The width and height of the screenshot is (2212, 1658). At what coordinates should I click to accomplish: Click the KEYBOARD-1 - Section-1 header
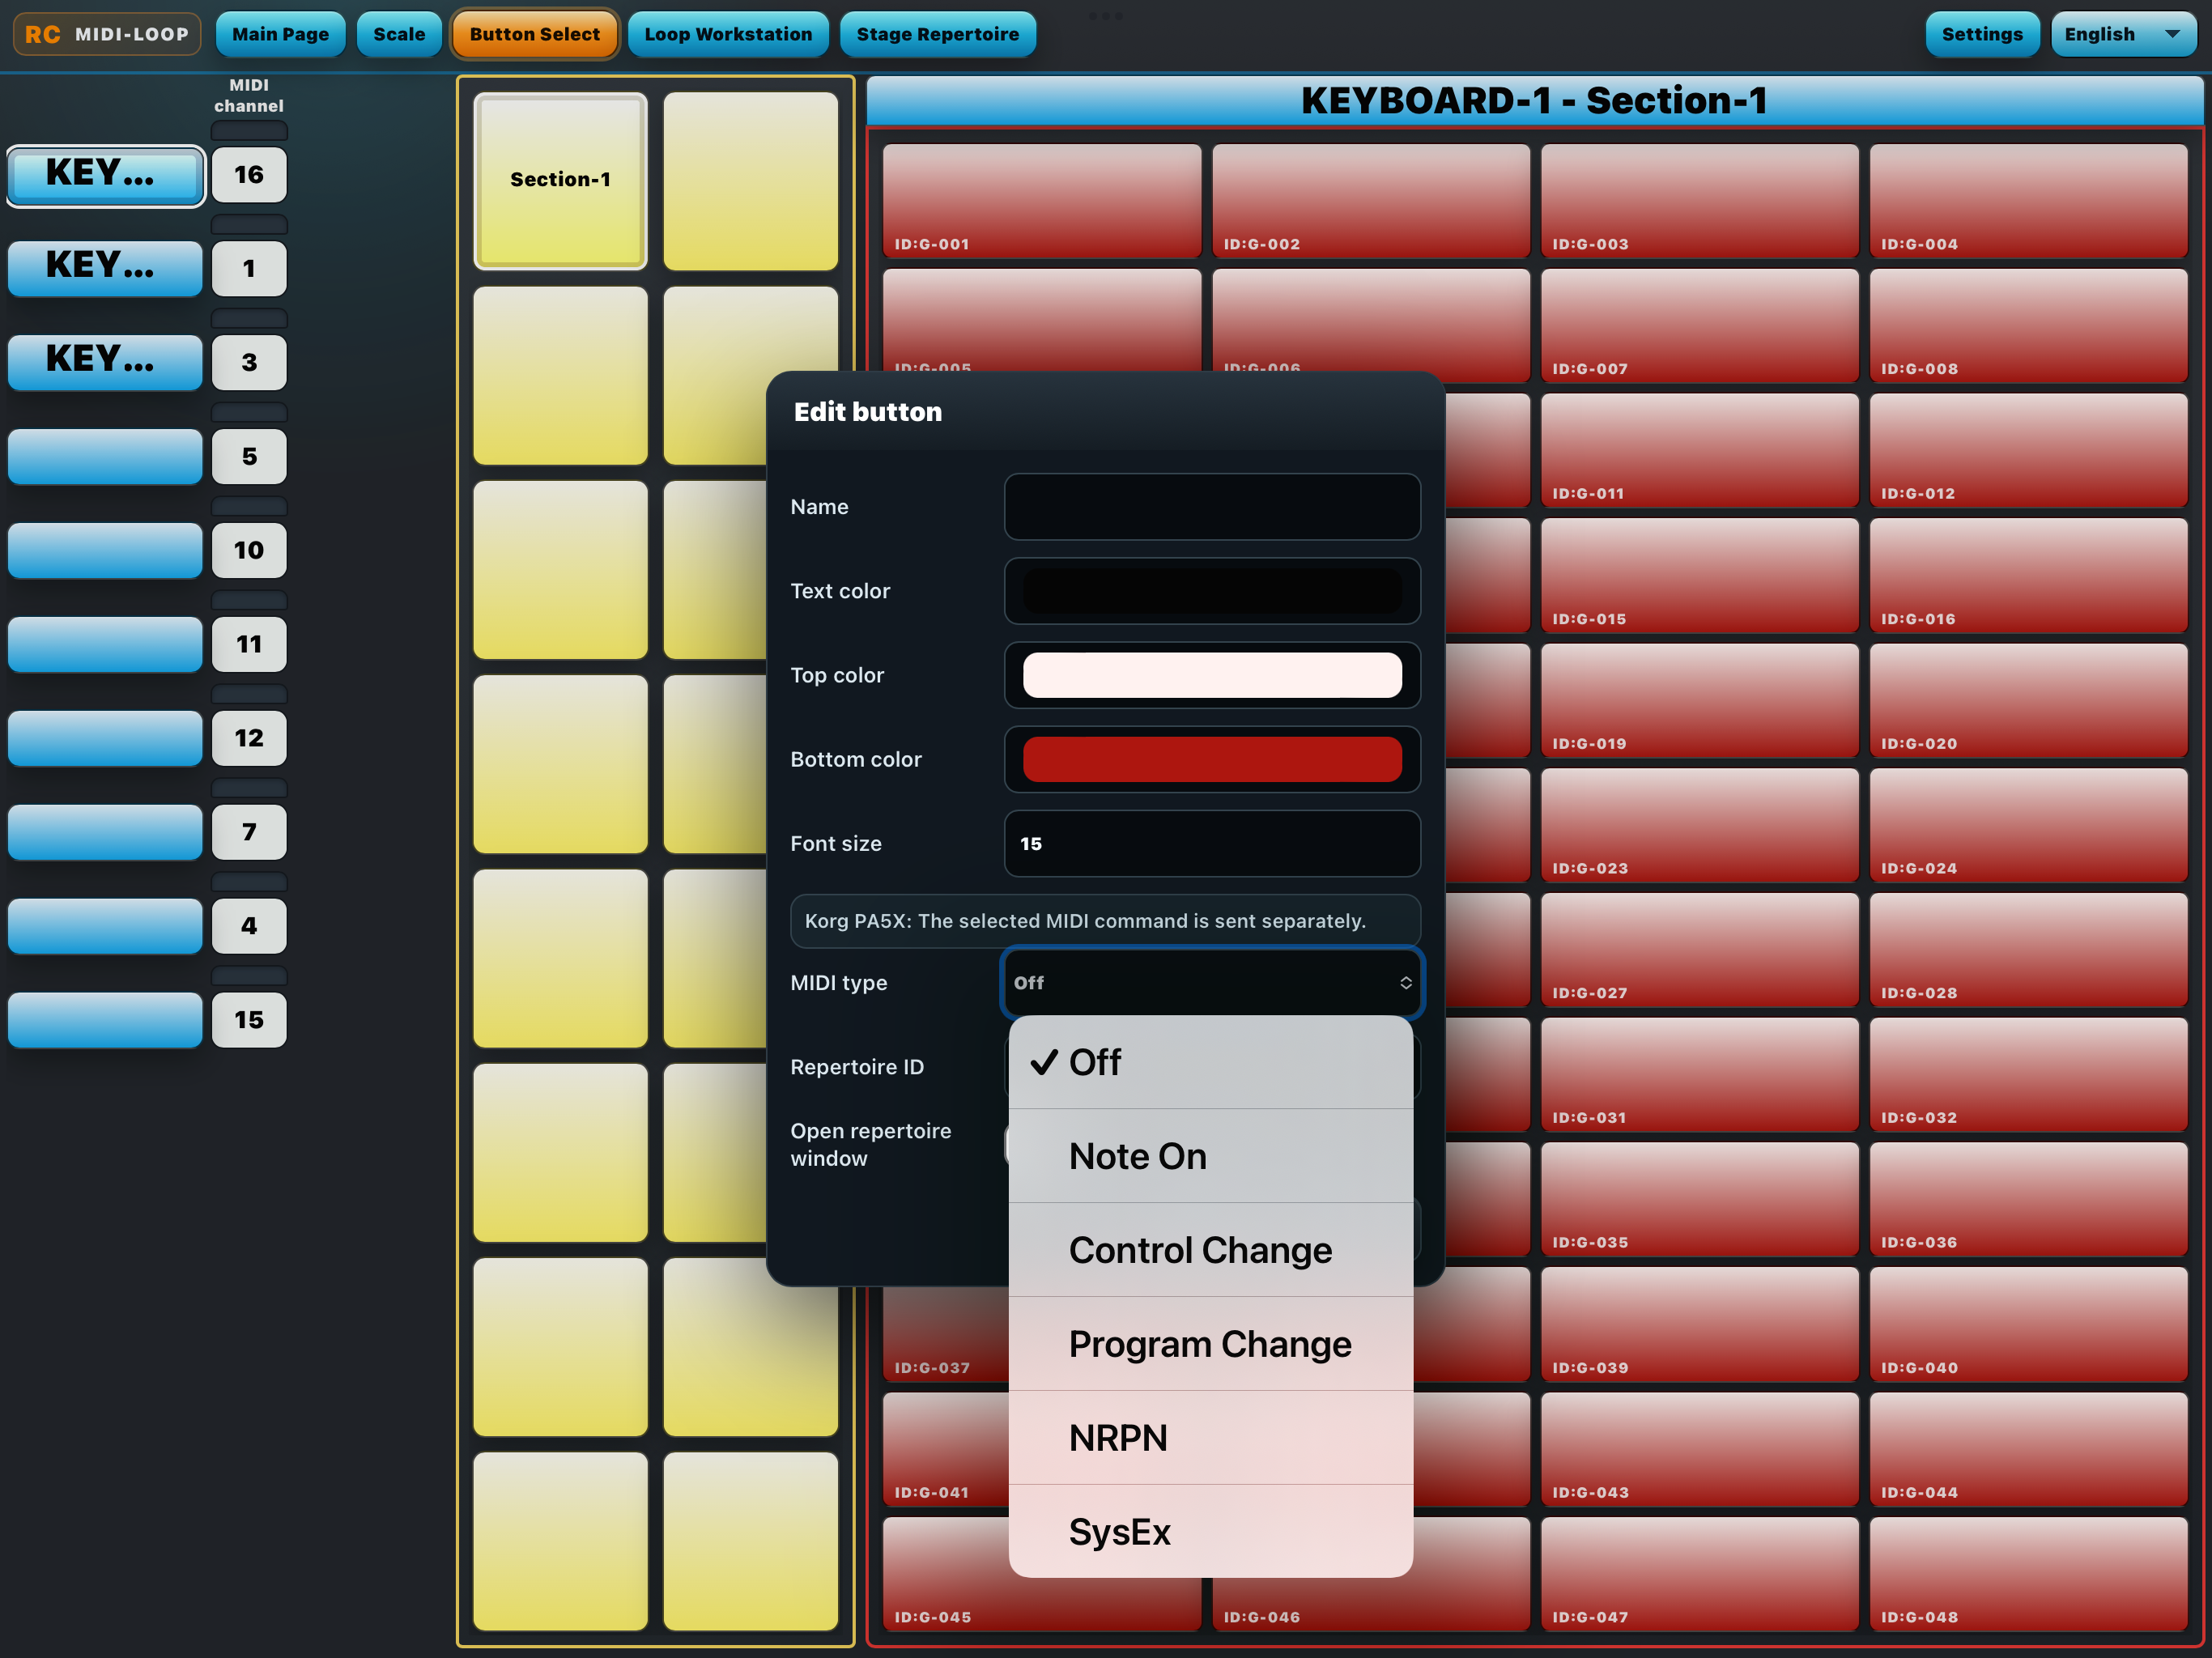click(1535, 101)
